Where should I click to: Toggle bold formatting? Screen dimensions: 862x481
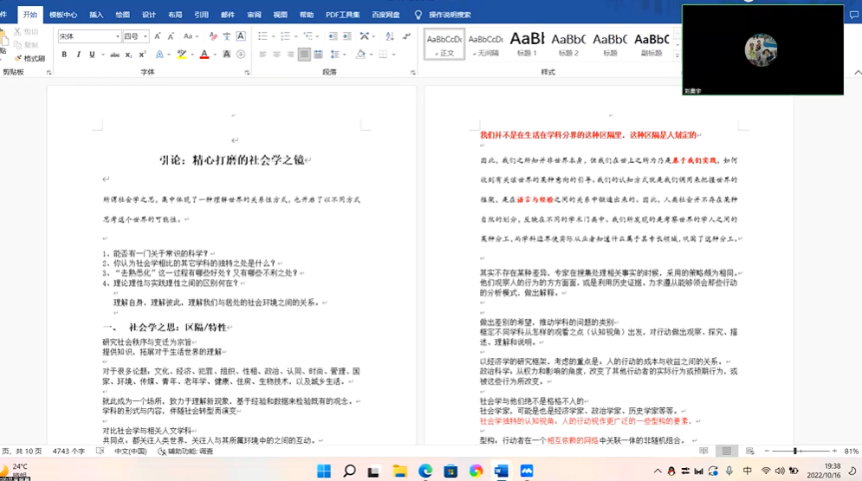[64, 54]
